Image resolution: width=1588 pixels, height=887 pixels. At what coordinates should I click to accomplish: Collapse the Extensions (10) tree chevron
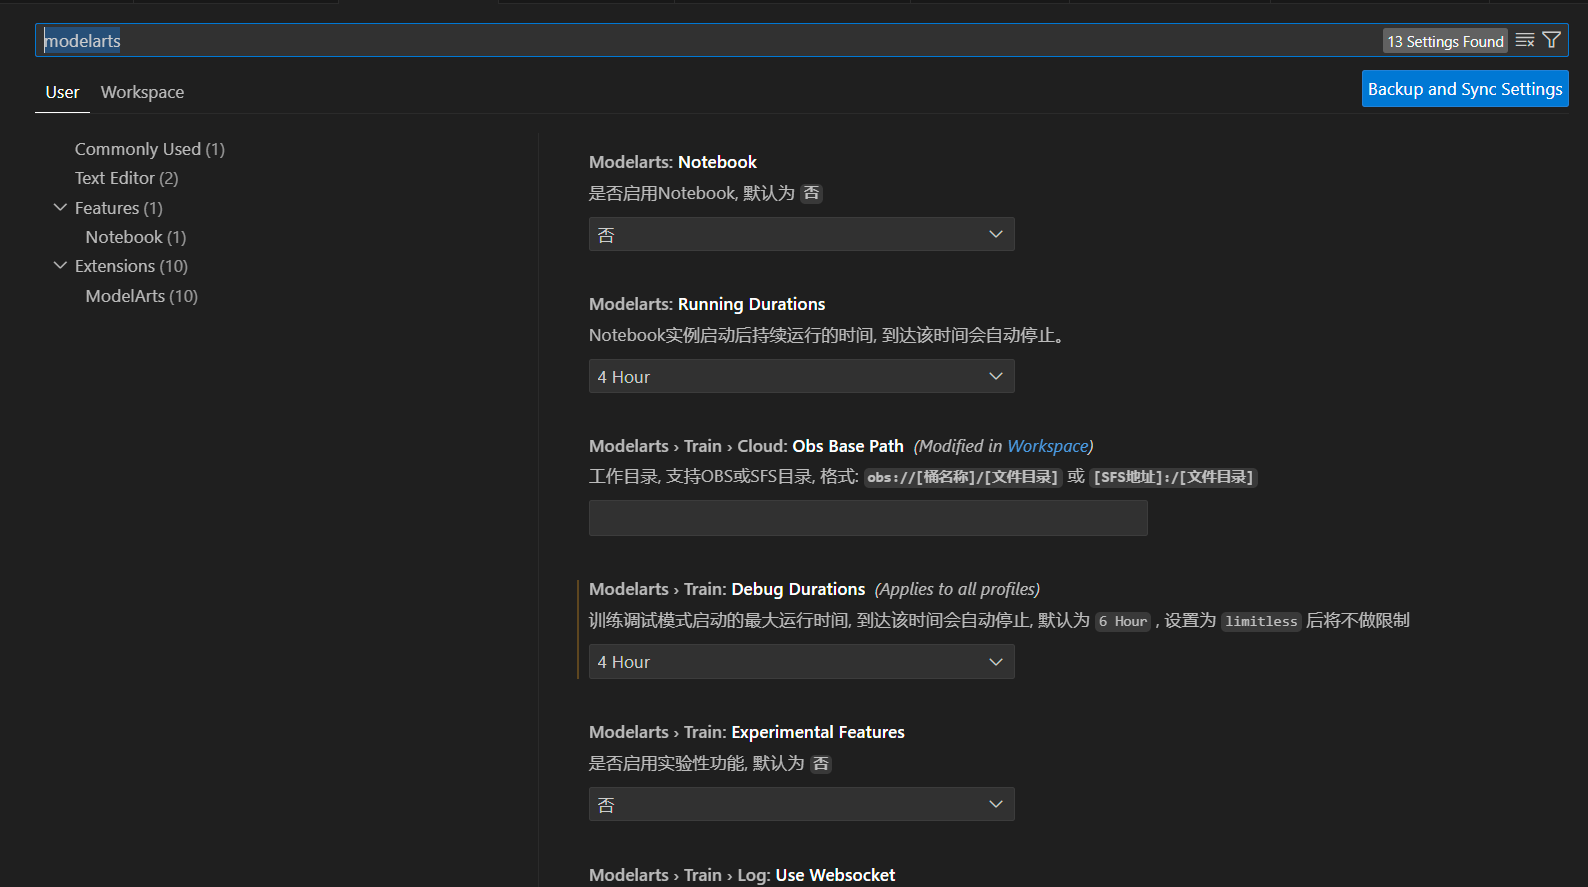pos(60,266)
